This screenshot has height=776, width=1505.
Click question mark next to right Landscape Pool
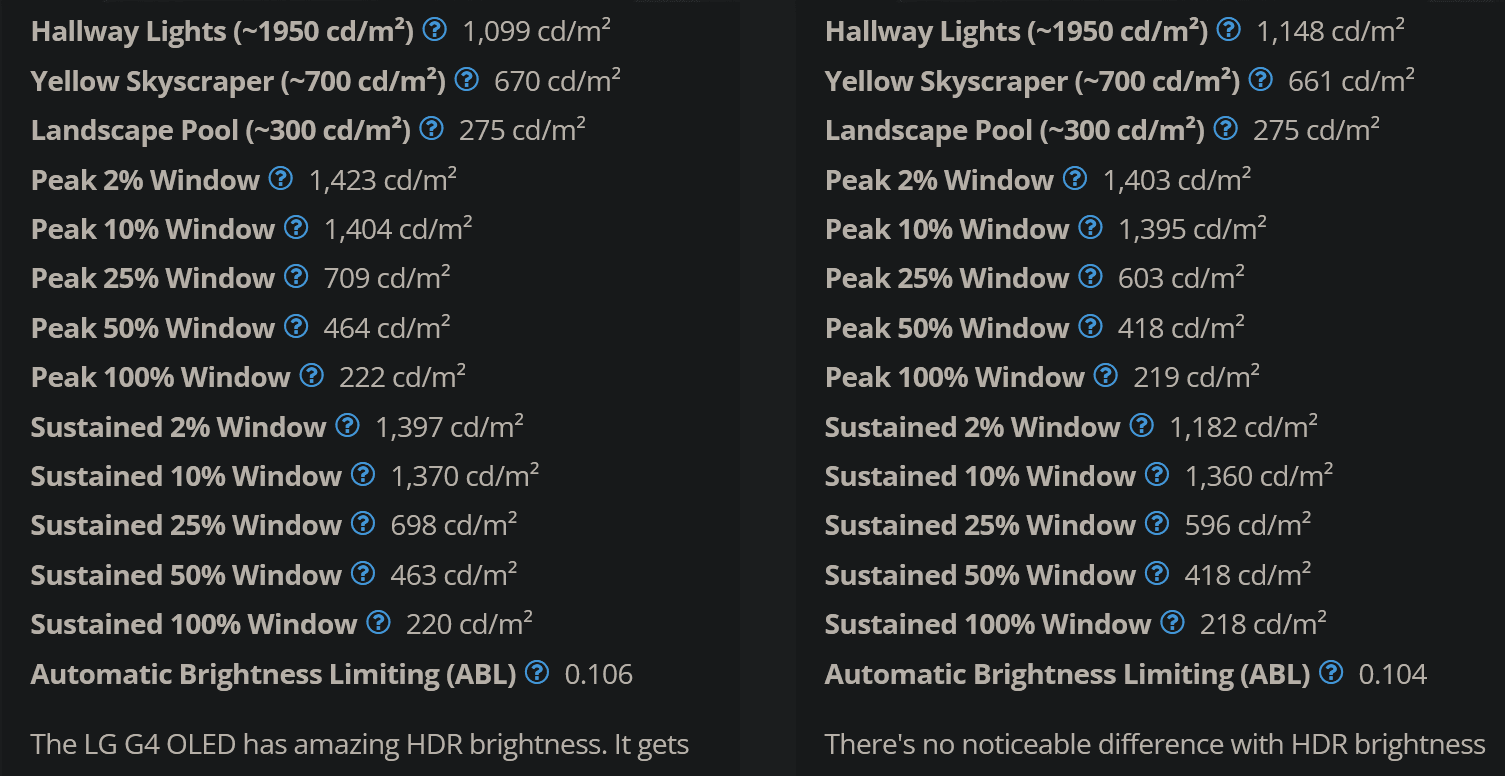pos(1225,129)
